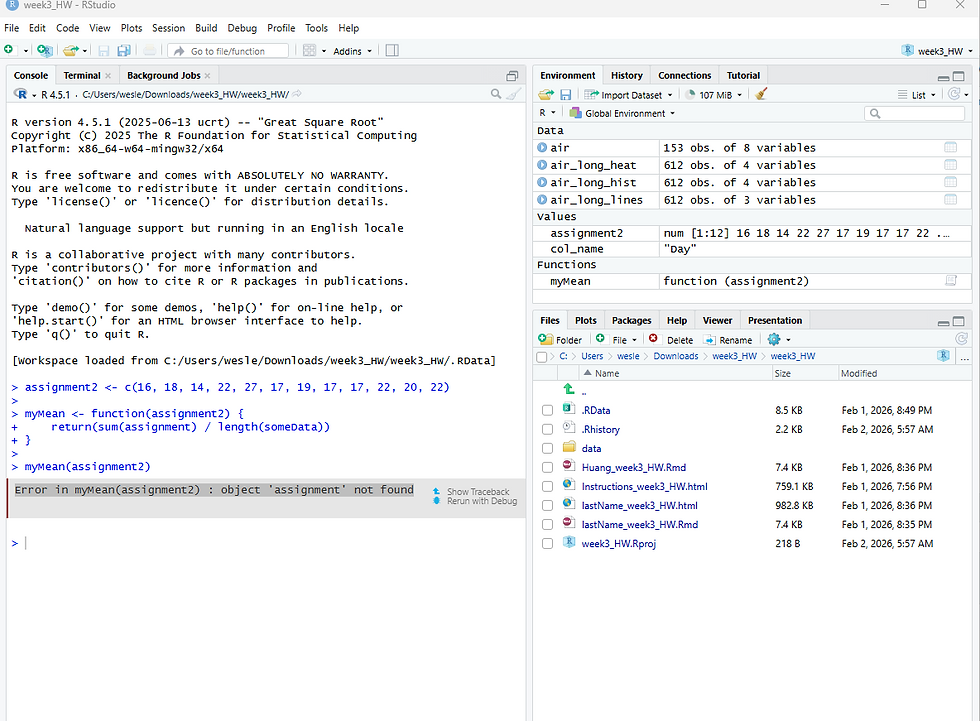Click the Environment search field
The image size is (980, 721).
(x=914, y=113)
